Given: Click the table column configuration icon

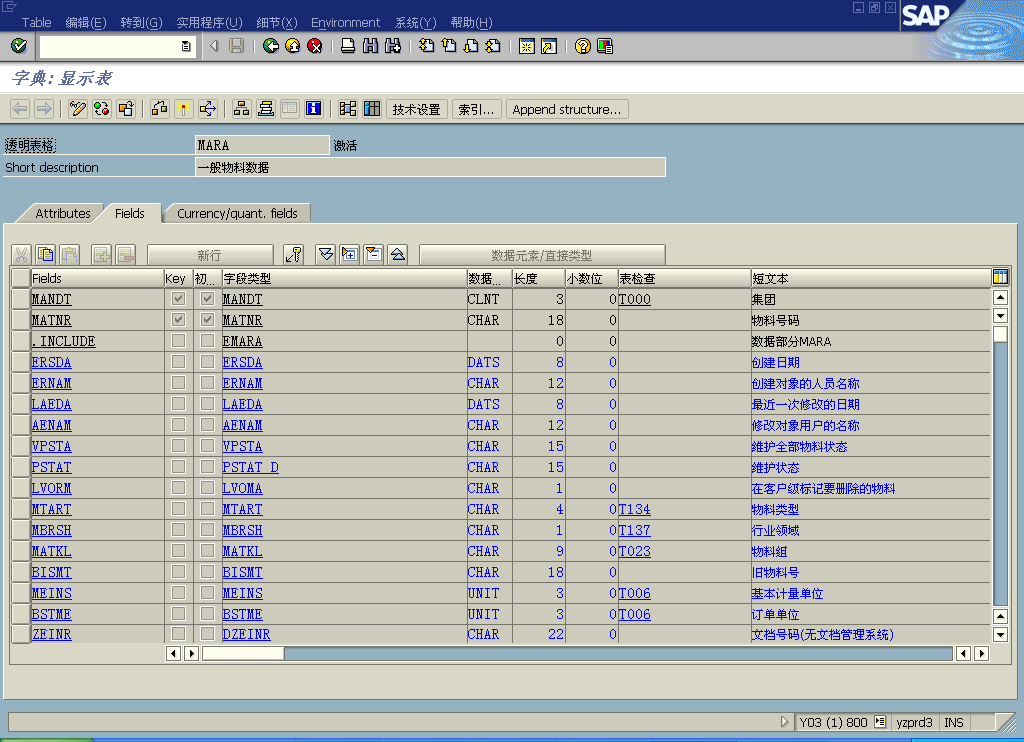Looking at the screenshot, I should click(x=1000, y=277).
